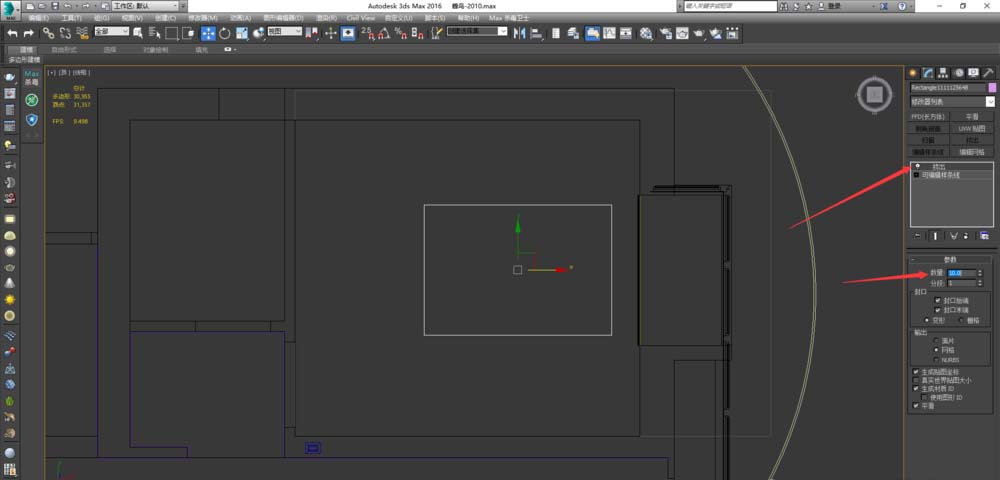Screen dimensions: 1000x480
Task: Open the 视图(V) menu
Action: coord(132,18)
